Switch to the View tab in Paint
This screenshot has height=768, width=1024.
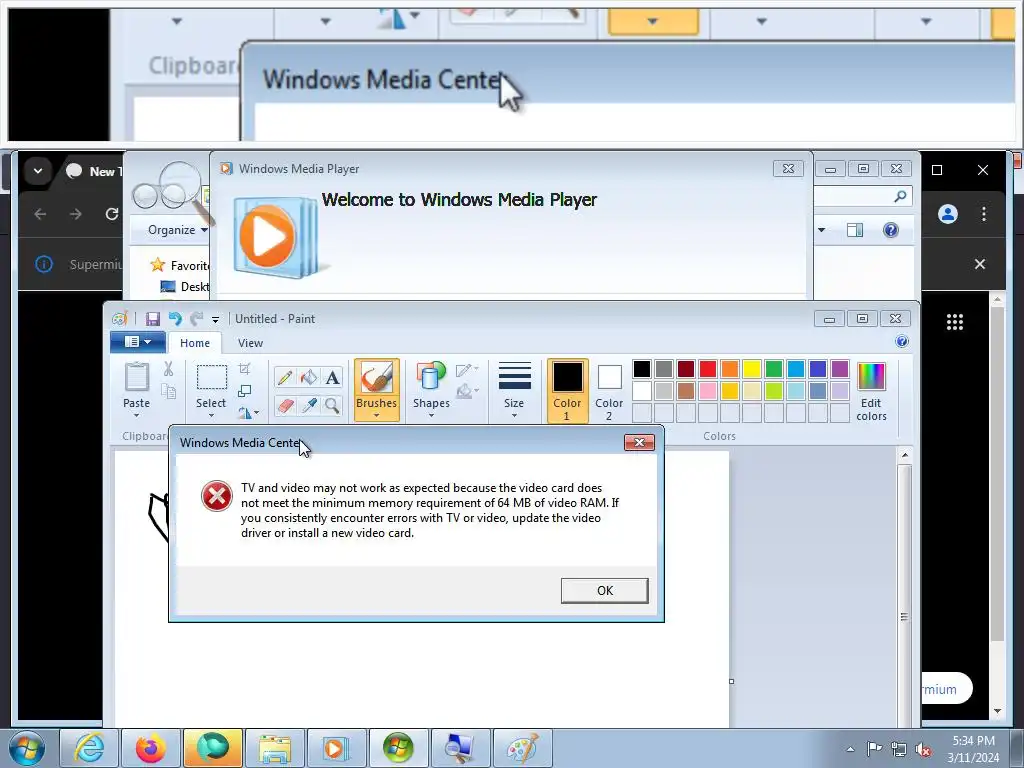pyautogui.click(x=250, y=343)
